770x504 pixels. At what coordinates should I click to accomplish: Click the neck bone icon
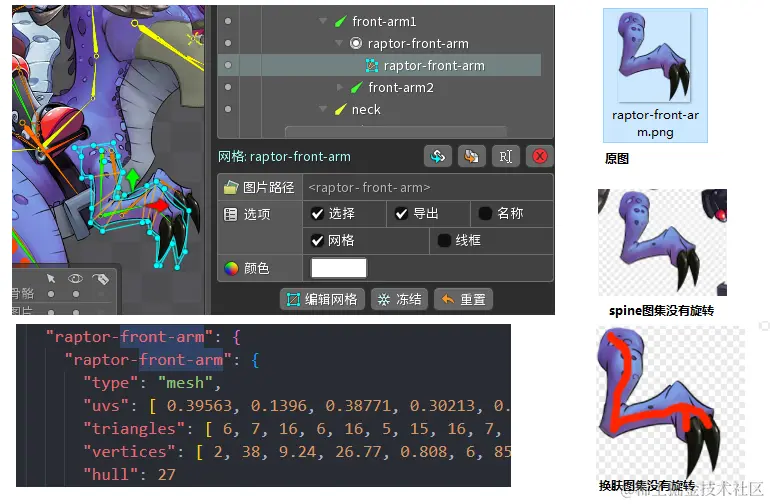[x=340, y=110]
